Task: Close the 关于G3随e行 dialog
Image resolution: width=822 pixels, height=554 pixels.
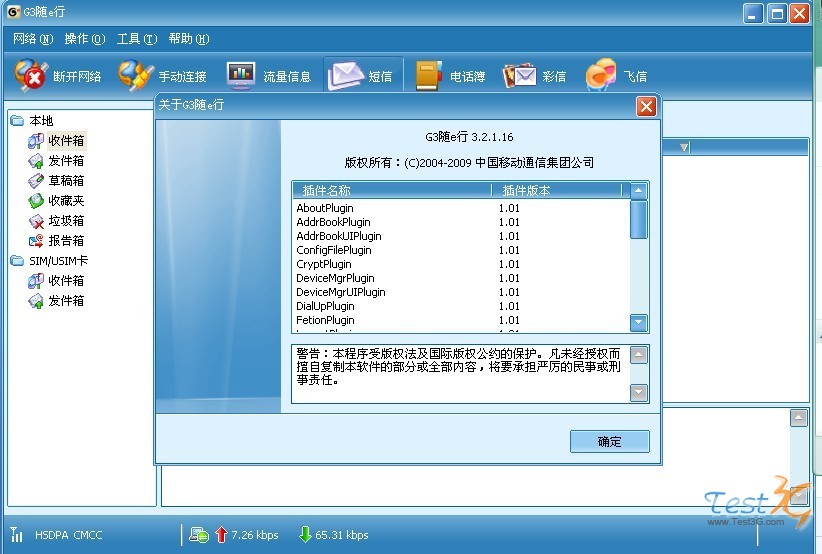Action: point(646,106)
